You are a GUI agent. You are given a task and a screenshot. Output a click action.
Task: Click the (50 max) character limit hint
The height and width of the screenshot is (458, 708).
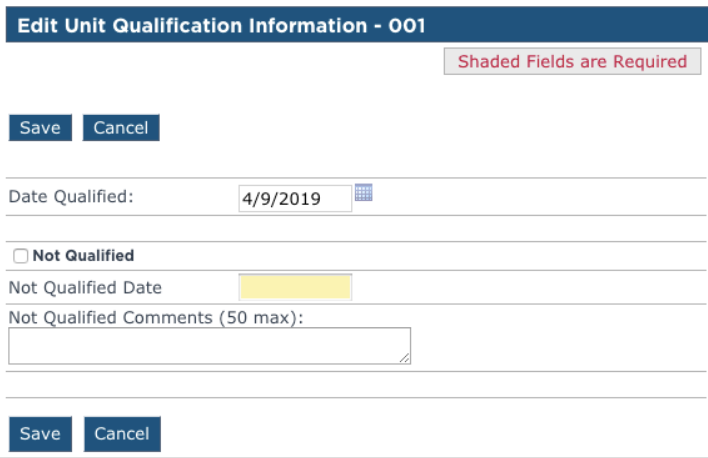click(x=261, y=318)
